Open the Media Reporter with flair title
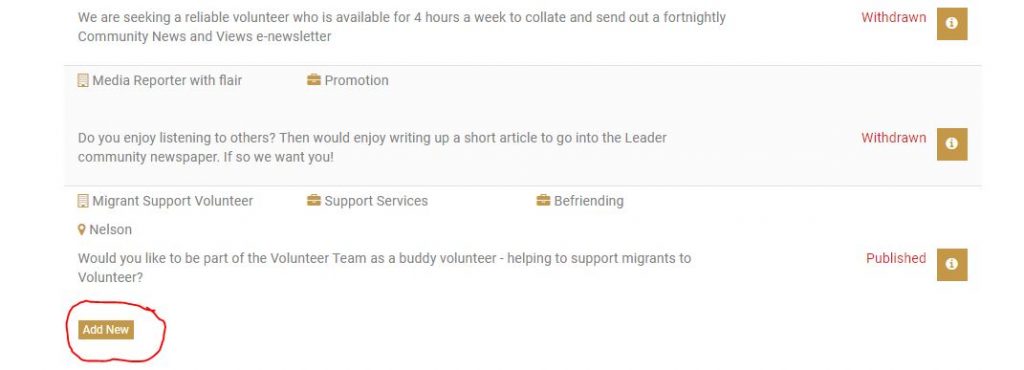 (x=167, y=80)
